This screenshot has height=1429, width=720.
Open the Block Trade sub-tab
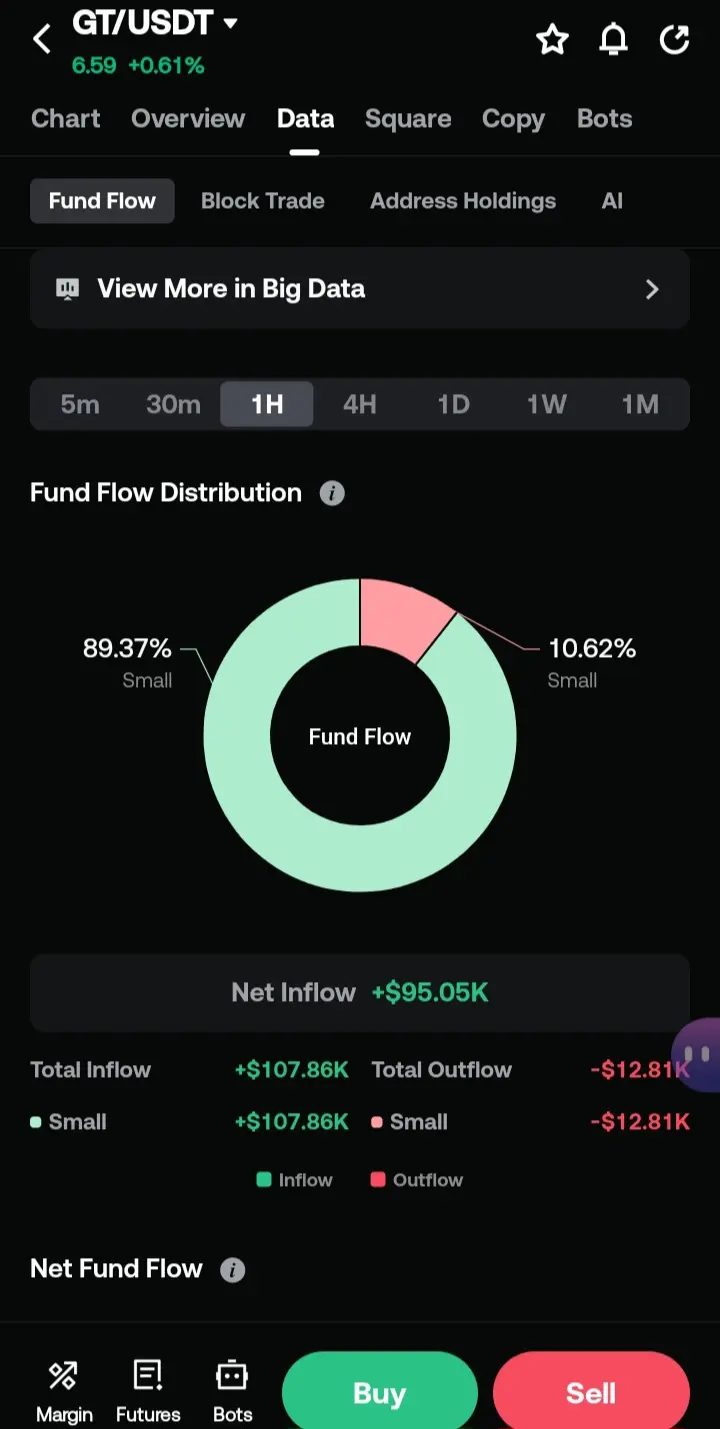coord(262,201)
